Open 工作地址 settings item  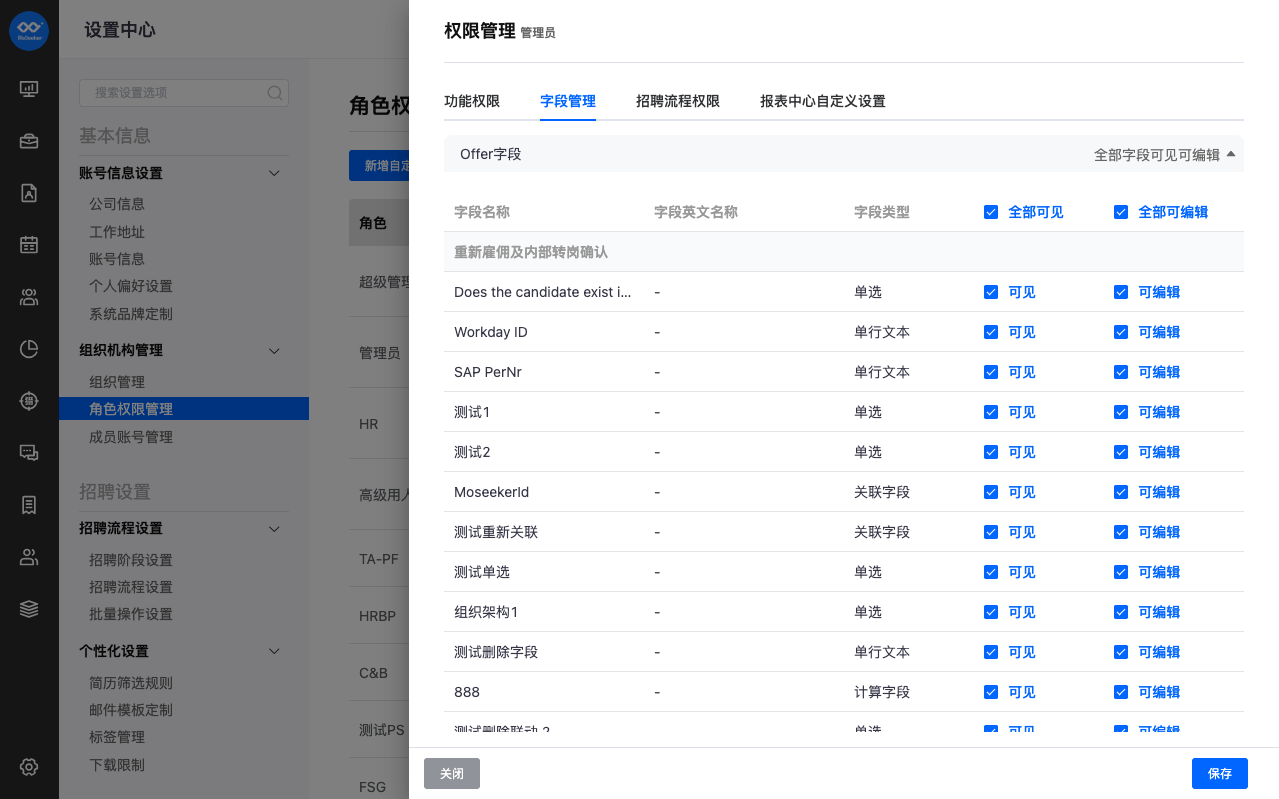117,232
